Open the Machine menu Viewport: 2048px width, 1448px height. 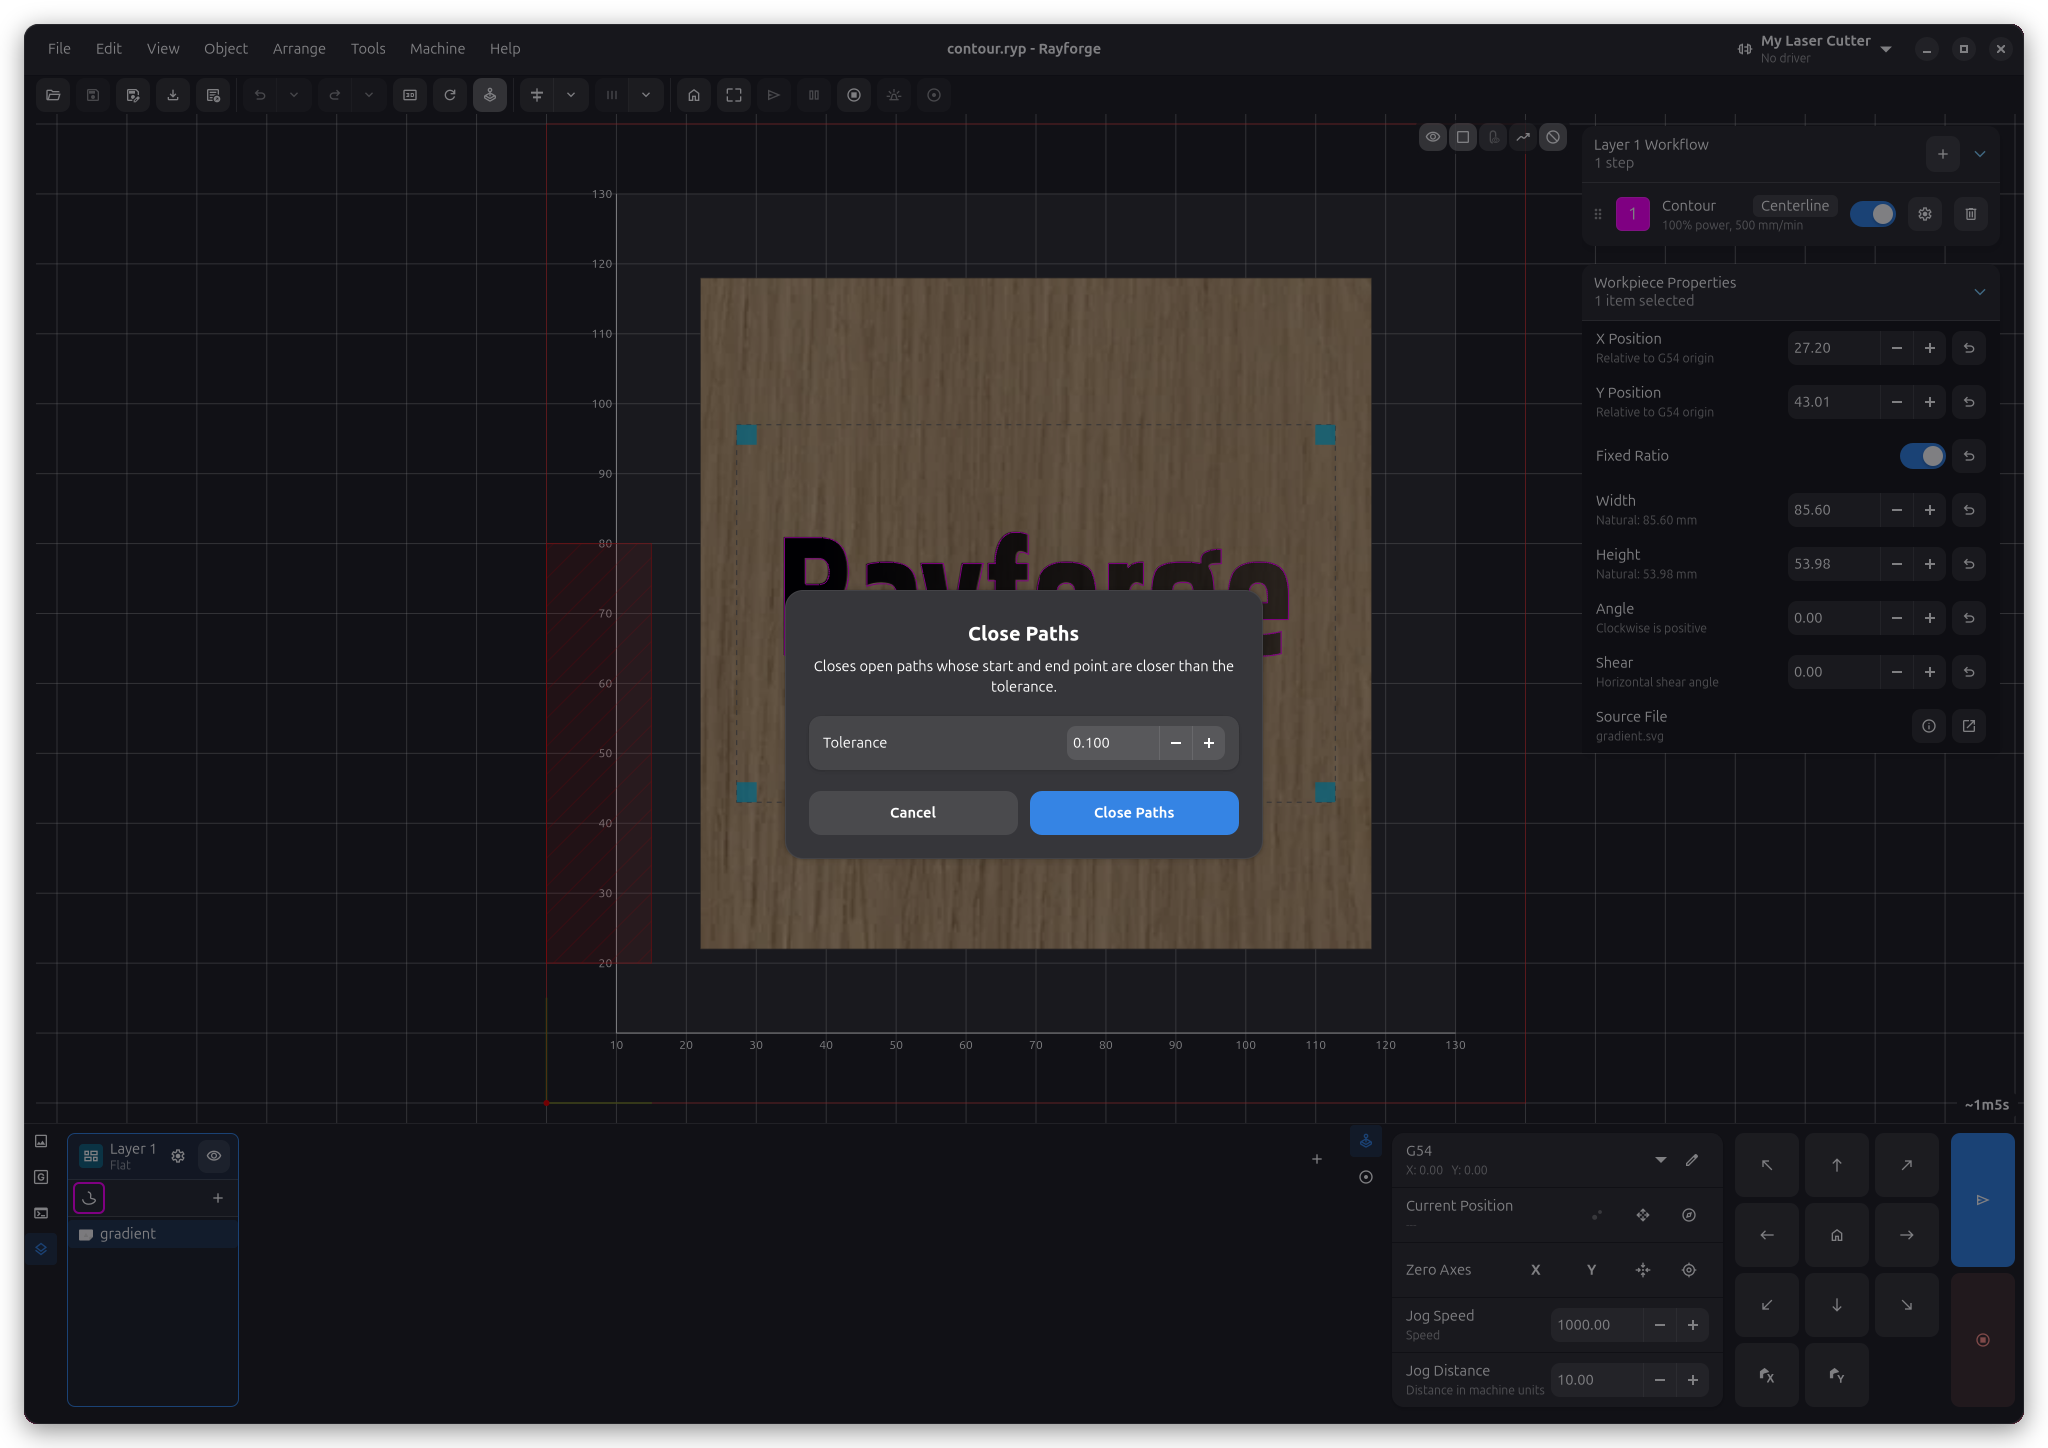pos(437,48)
